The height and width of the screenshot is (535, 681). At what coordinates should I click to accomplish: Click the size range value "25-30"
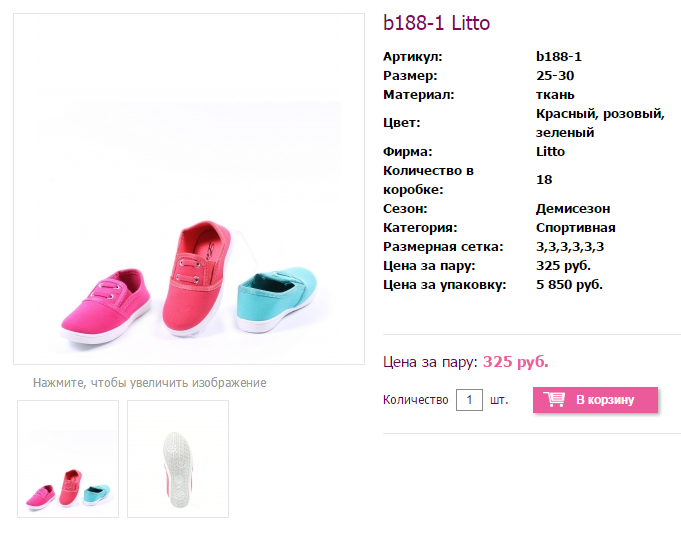pyautogui.click(x=555, y=76)
